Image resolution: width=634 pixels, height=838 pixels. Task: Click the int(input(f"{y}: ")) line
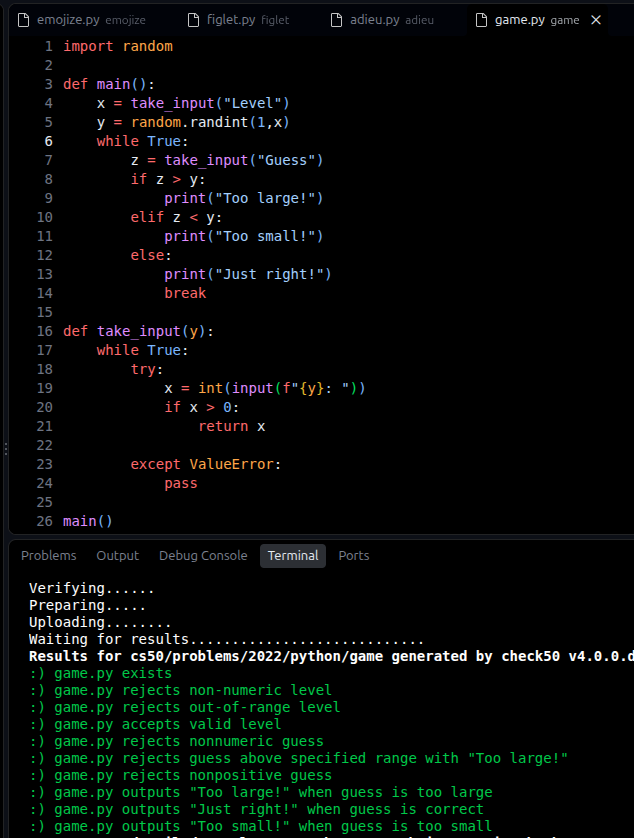(x=265, y=389)
